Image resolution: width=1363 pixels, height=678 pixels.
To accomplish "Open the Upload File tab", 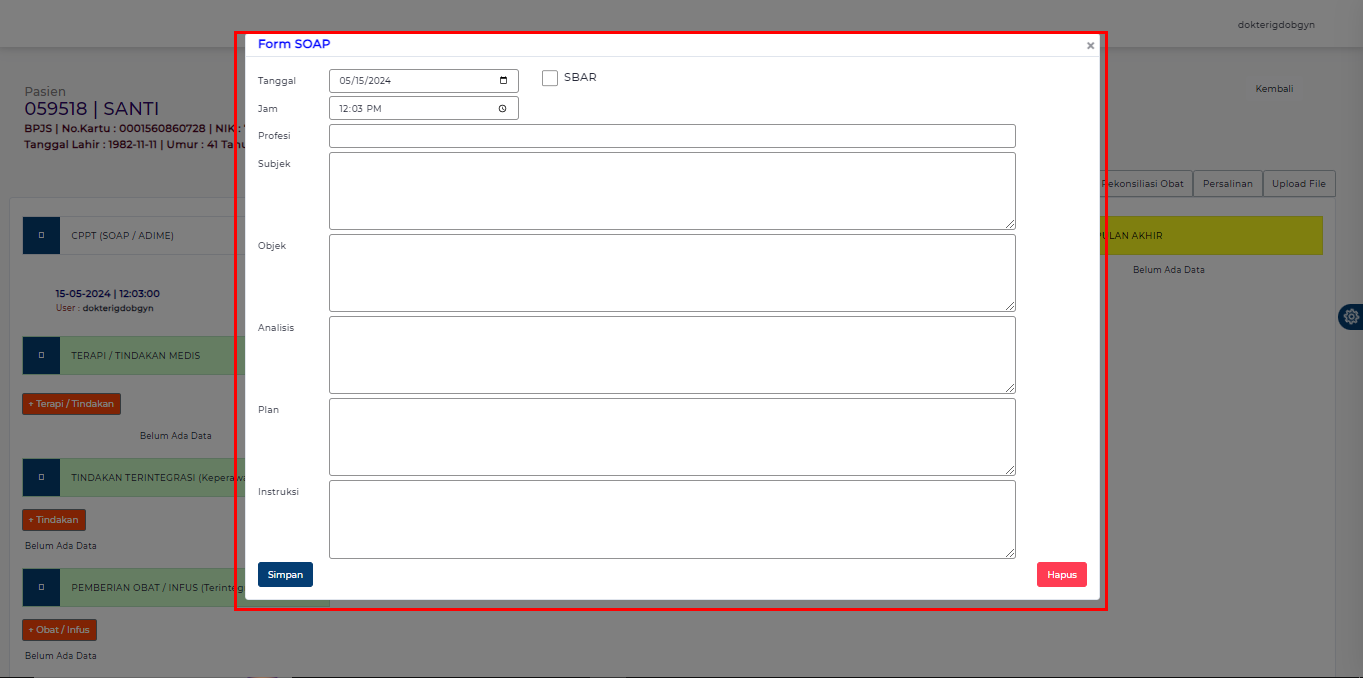I will (x=1299, y=183).
